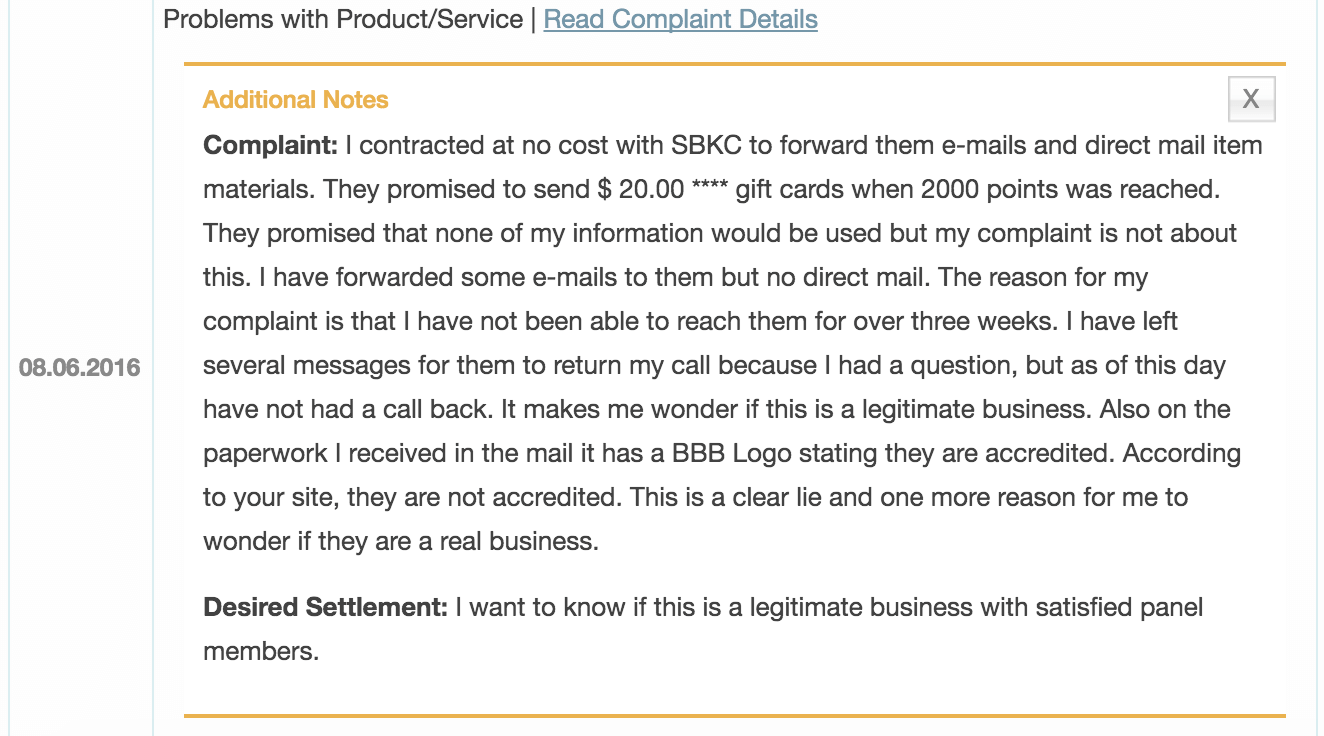Click the words 'have not had a call back'
Image resolution: width=1324 pixels, height=736 pixels.
point(346,410)
